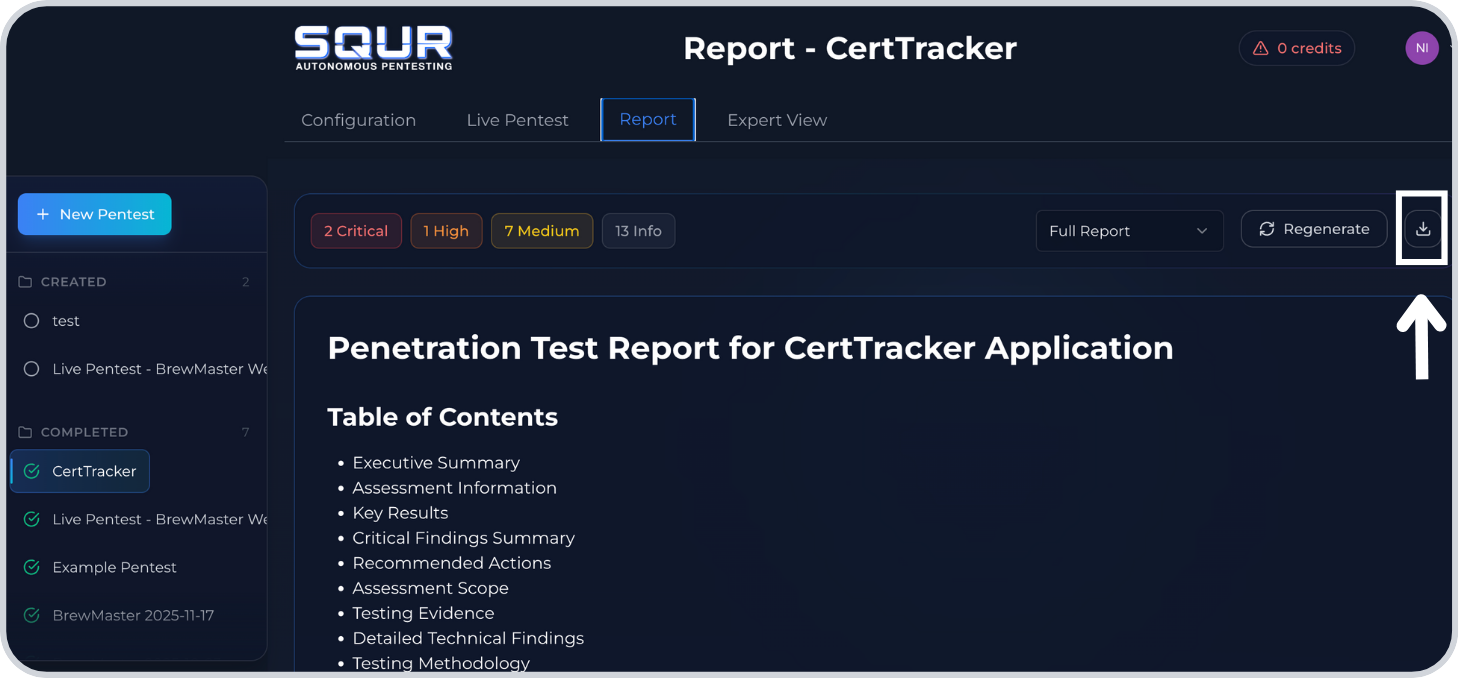Click the New Pentest button
The image size is (1459, 681).
pyautogui.click(x=95, y=214)
